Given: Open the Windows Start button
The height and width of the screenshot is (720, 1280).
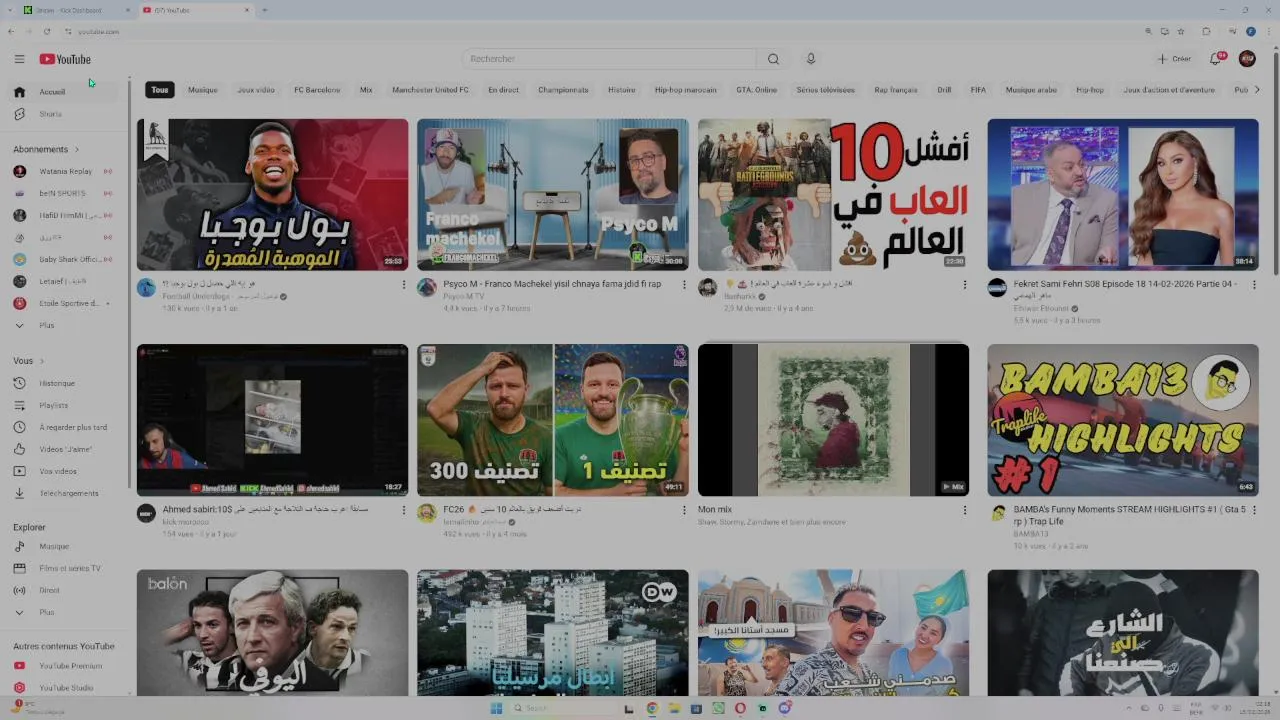Looking at the screenshot, I should [x=496, y=708].
